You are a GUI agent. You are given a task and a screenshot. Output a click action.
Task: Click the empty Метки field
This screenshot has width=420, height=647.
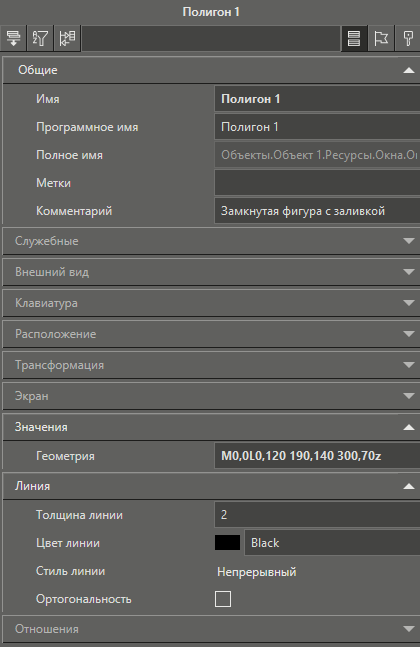(x=317, y=183)
